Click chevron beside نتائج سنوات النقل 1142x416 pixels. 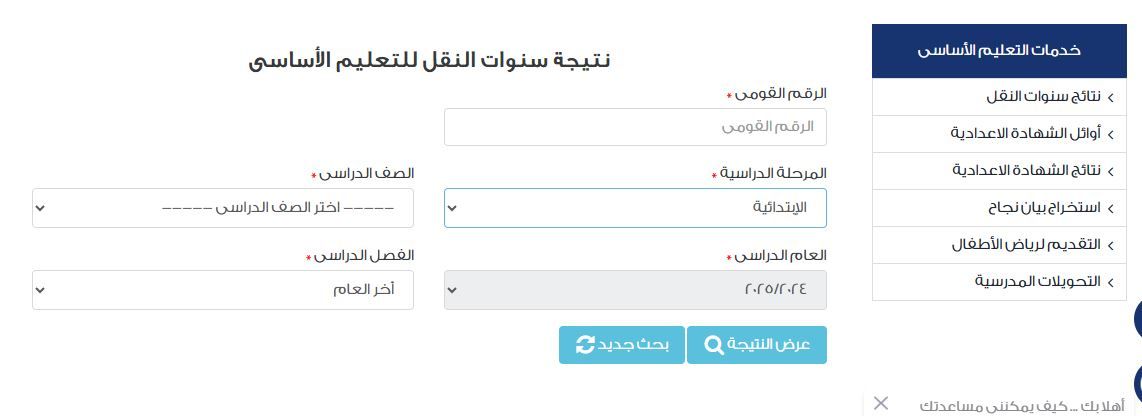click(1110, 98)
